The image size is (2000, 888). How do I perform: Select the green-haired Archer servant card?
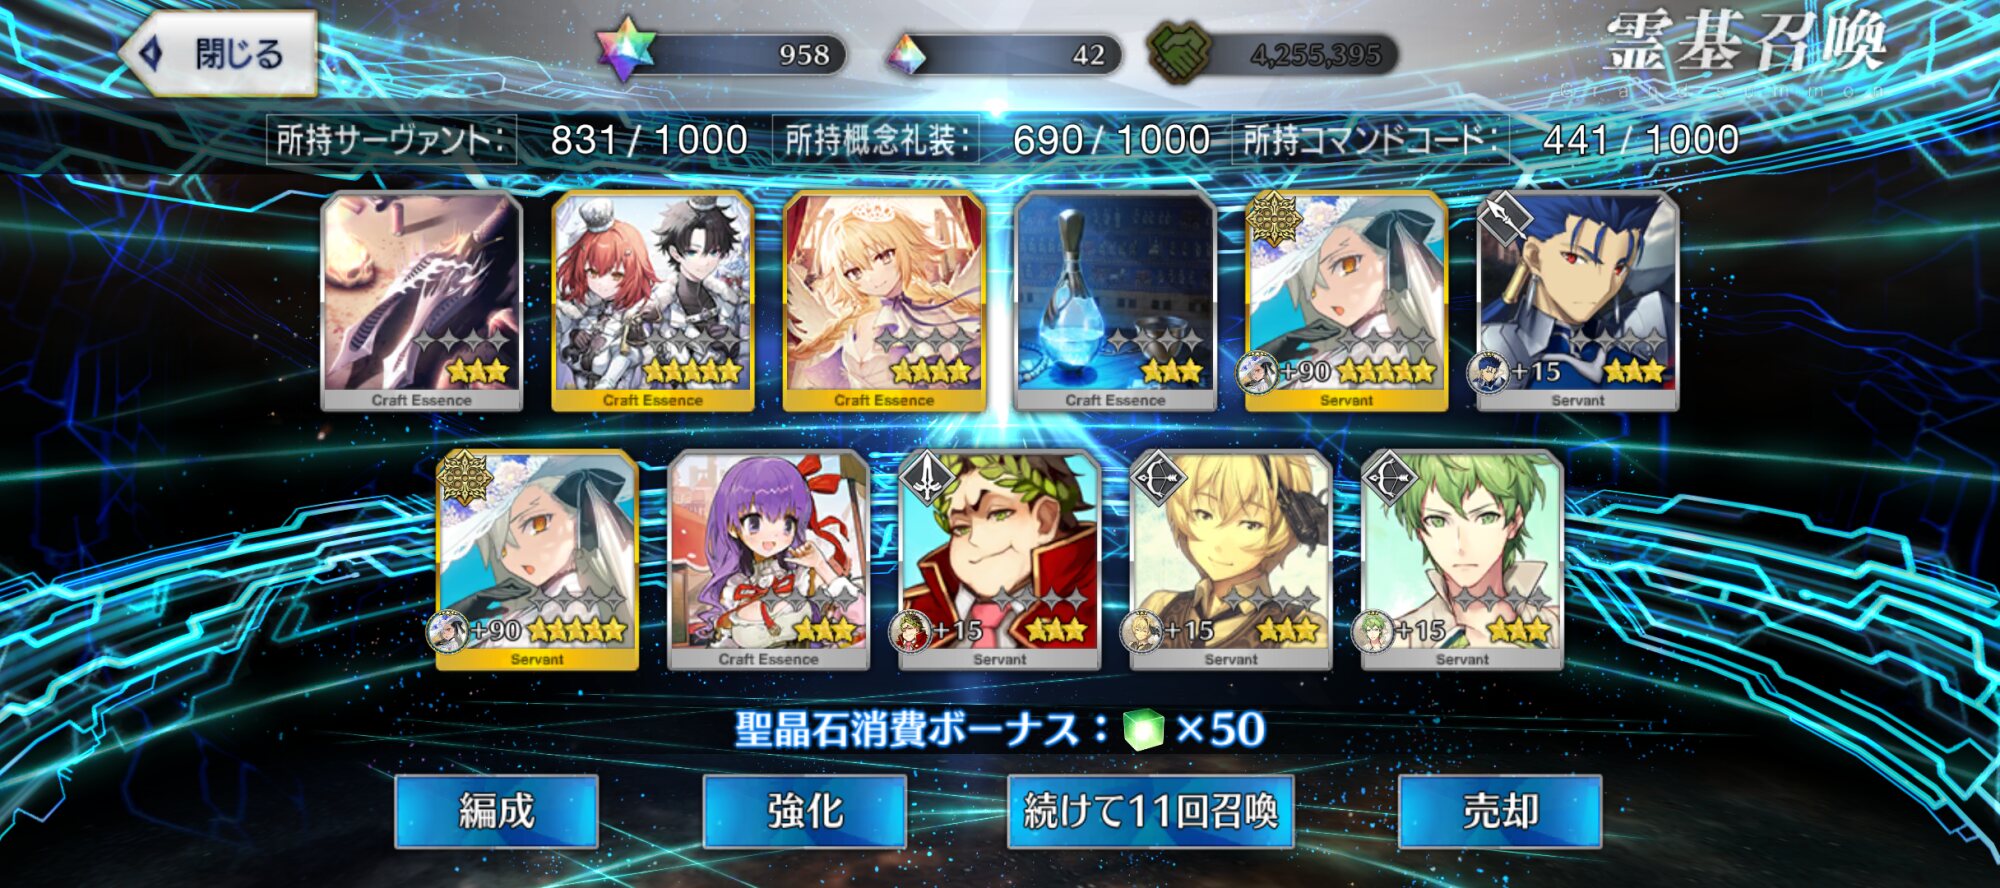[1462, 560]
